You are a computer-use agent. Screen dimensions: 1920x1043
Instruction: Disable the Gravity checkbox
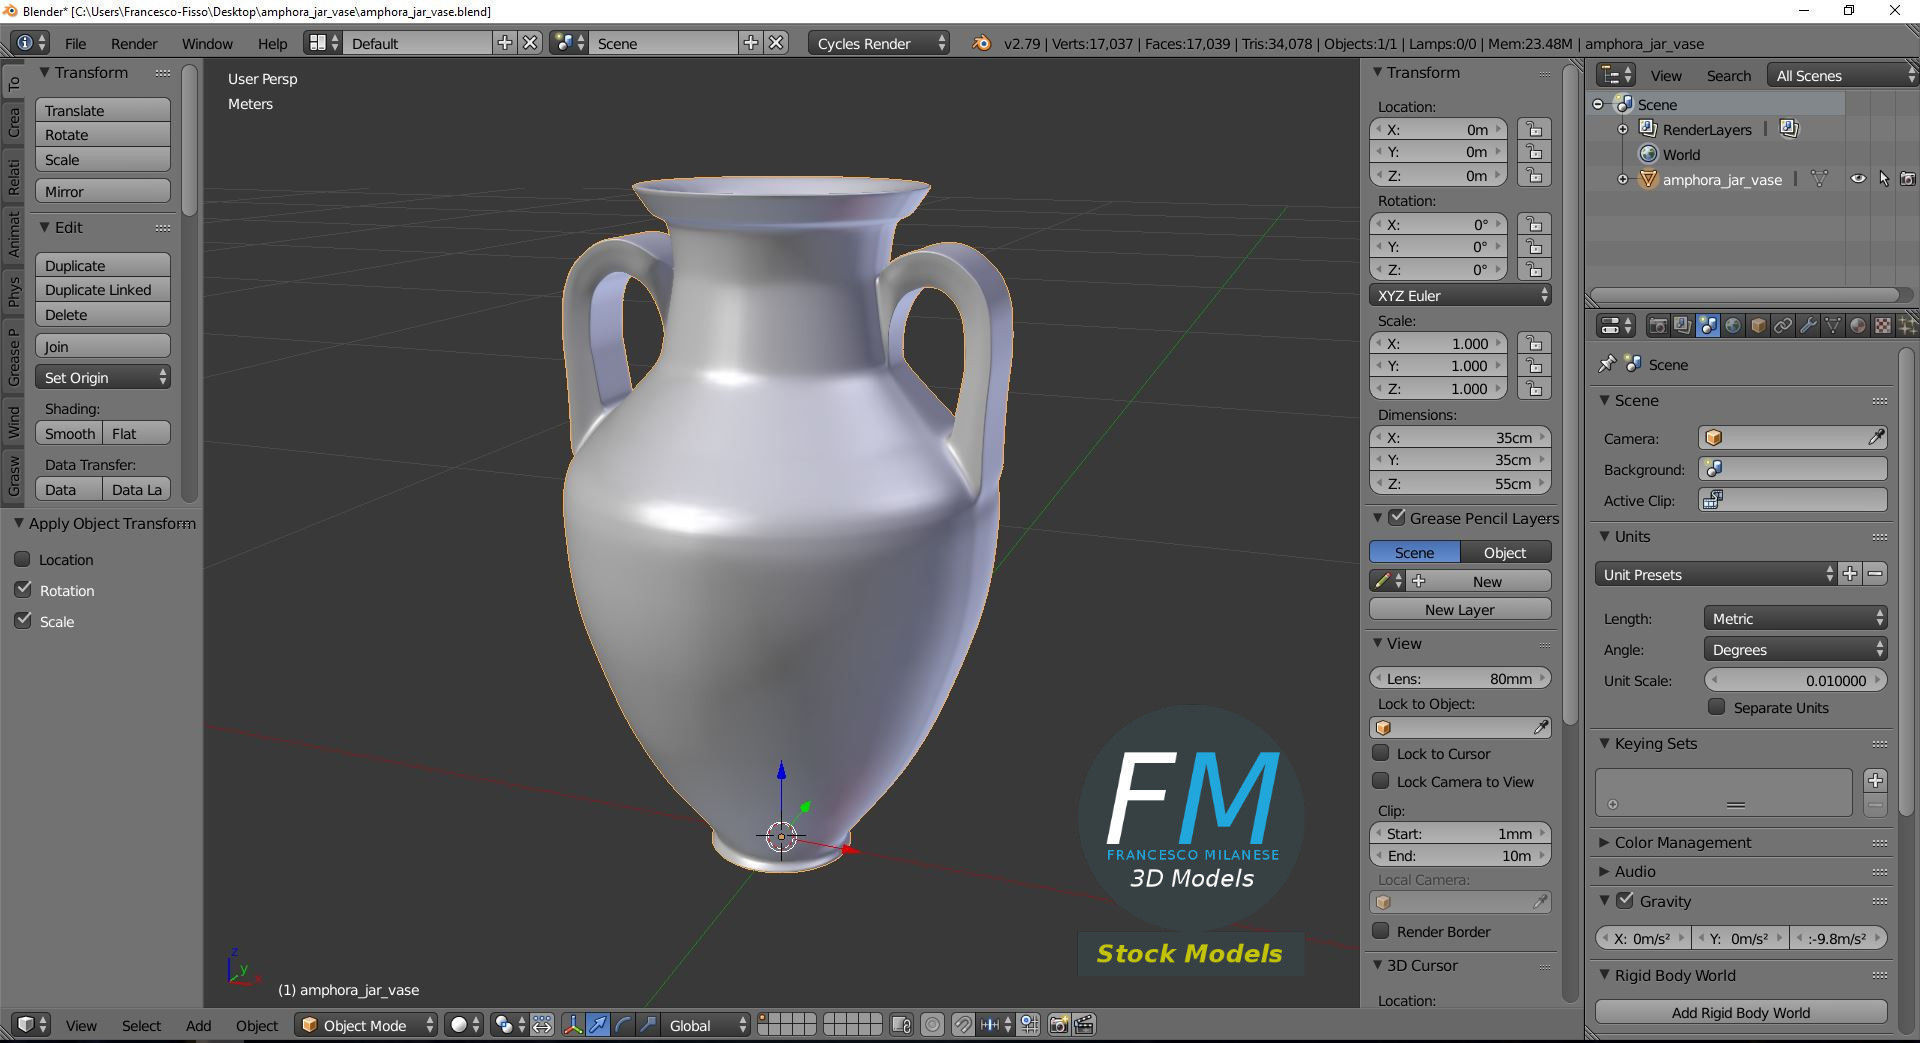(x=1626, y=900)
